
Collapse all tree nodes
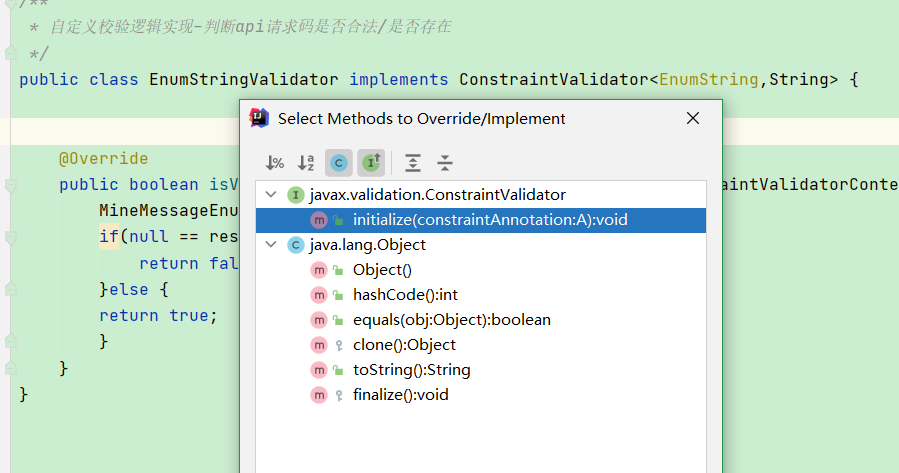coord(445,163)
